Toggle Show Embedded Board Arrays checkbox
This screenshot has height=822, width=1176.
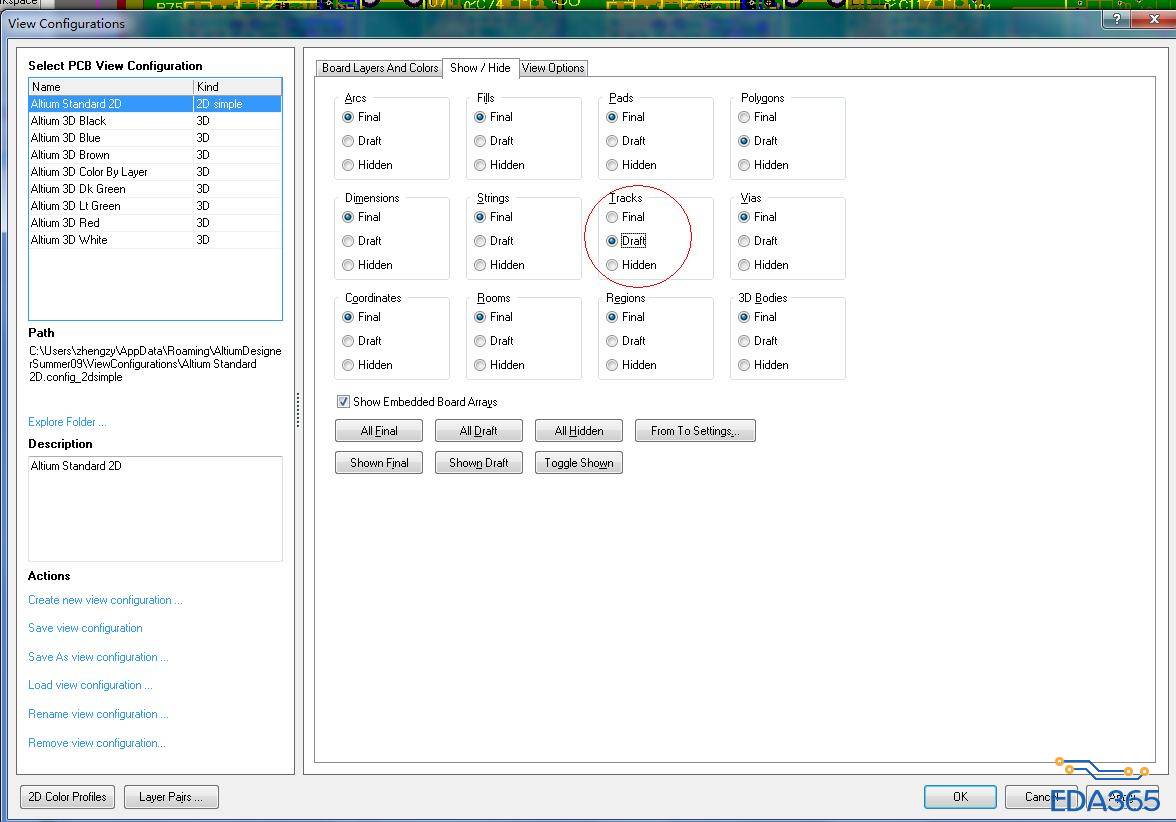coord(344,402)
